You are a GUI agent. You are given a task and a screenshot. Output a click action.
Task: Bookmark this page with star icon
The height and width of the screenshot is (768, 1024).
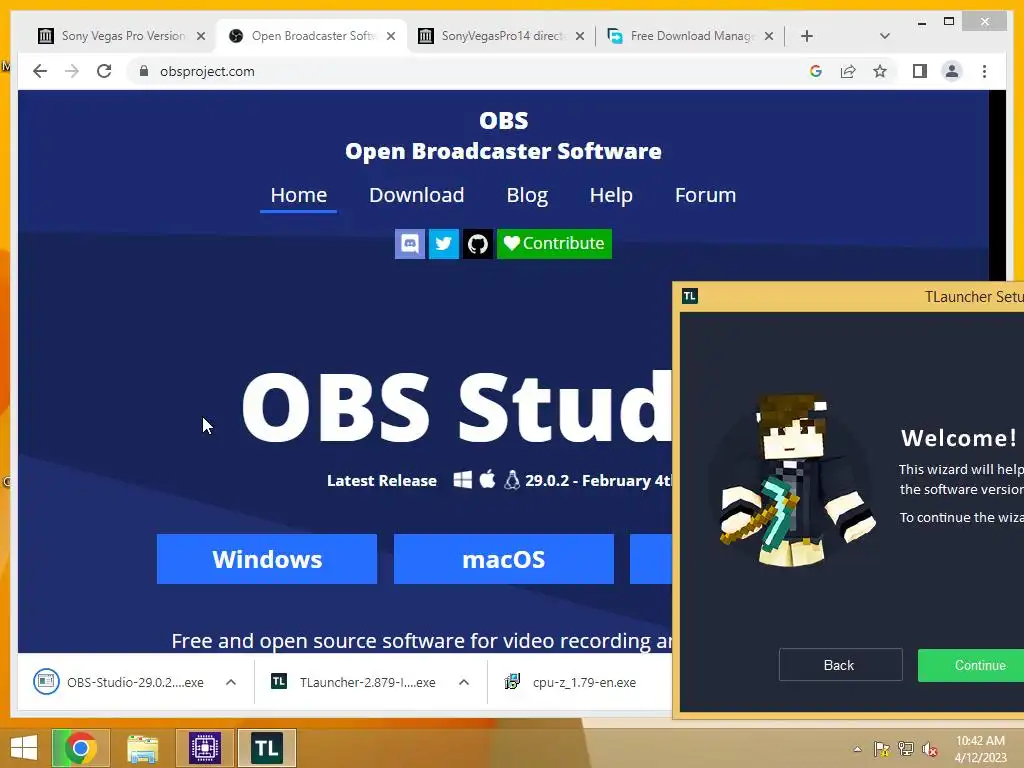point(880,71)
